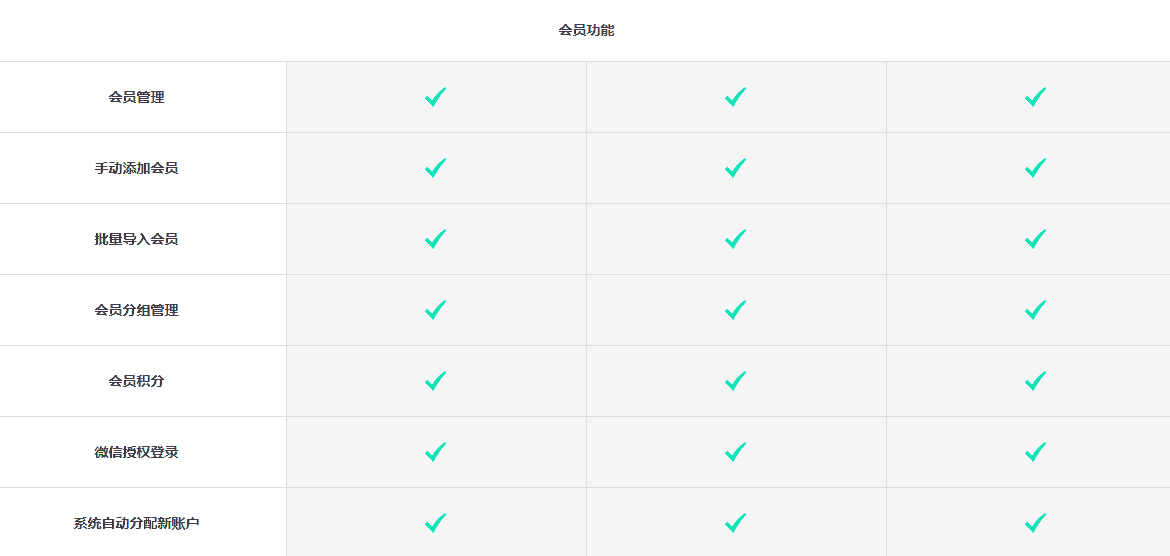Click first-column checkmark for 系统自动分配新账户

click(x=435, y=522)
